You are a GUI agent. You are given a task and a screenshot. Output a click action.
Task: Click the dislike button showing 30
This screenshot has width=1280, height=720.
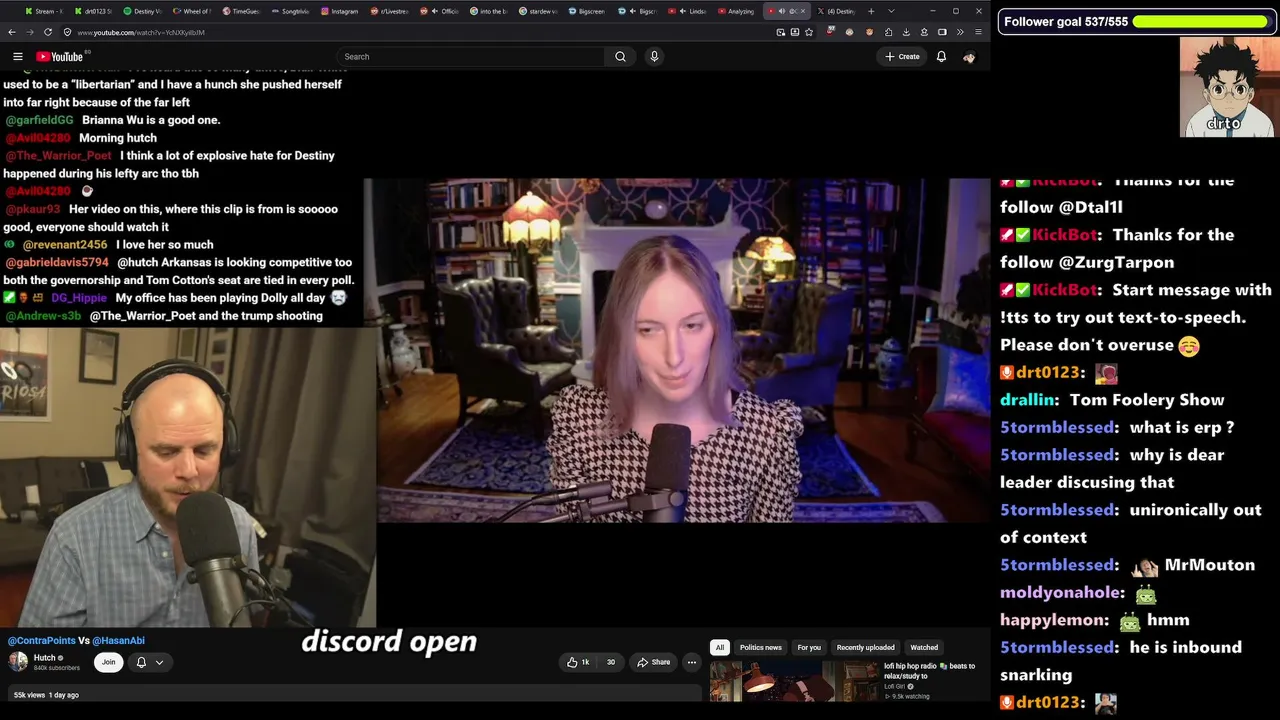tap(610, 662)
